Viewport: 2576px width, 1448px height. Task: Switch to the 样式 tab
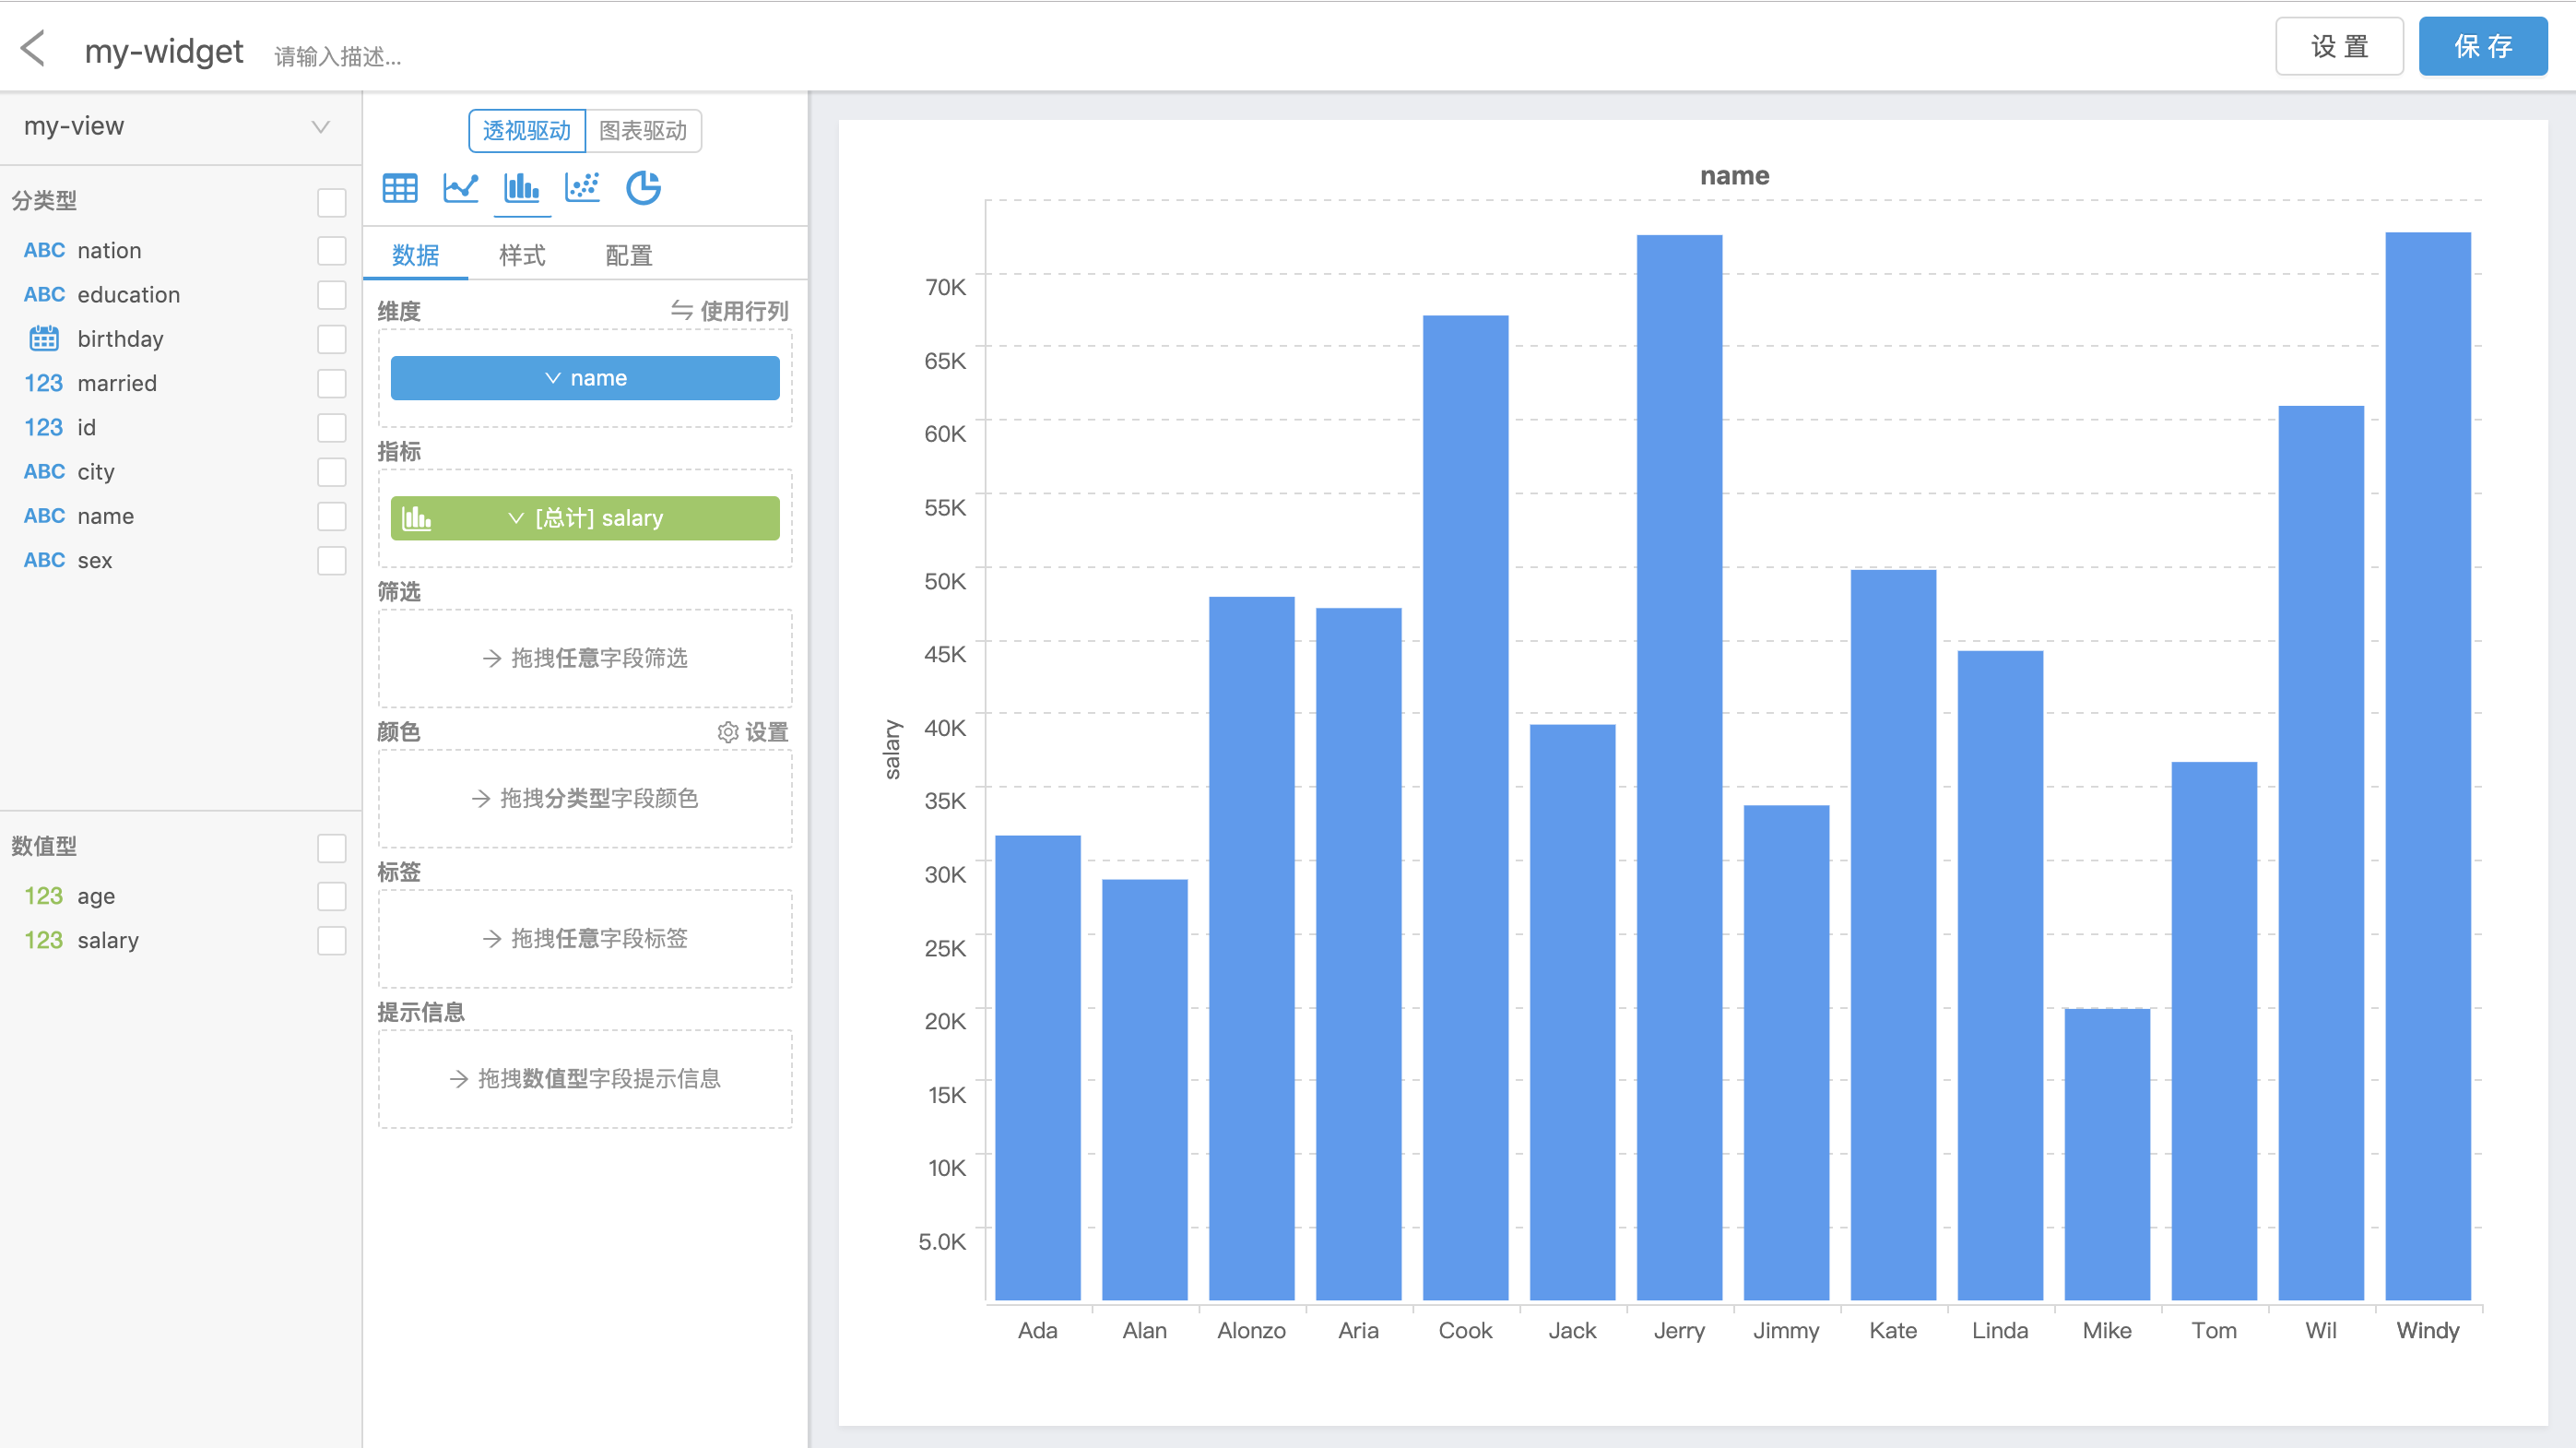522,255
